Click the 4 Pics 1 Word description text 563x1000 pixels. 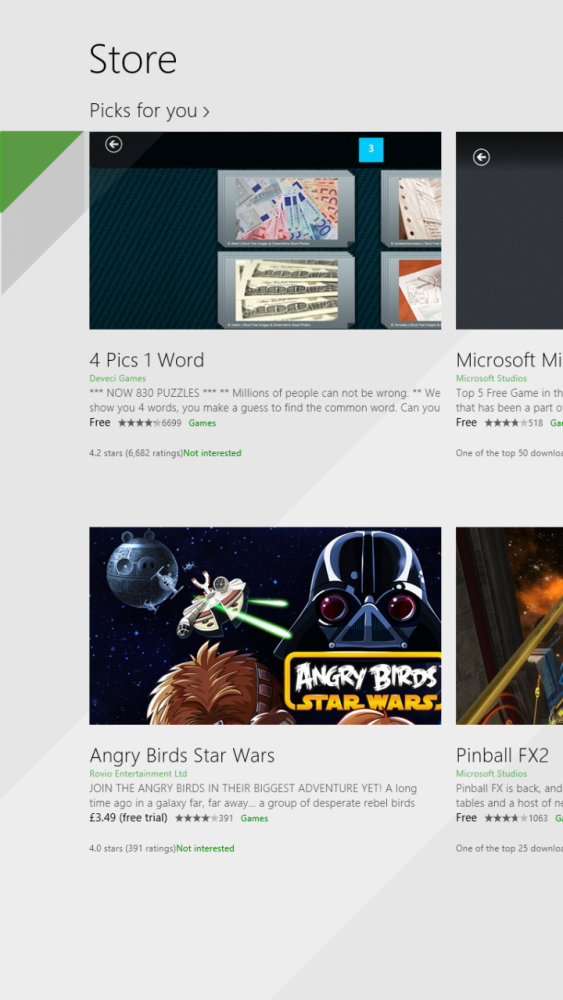[265, 401]
